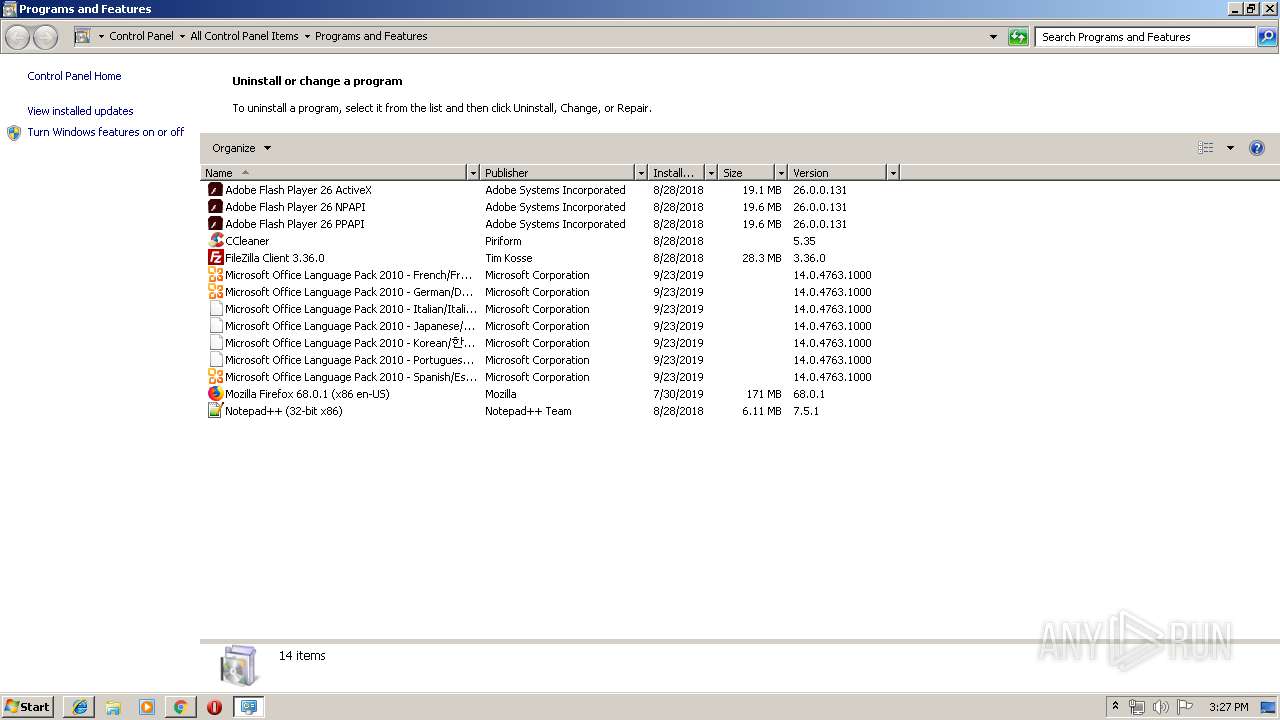Click the forward navigation arrow button
1280x720 pixels.
tap(45, 37)
